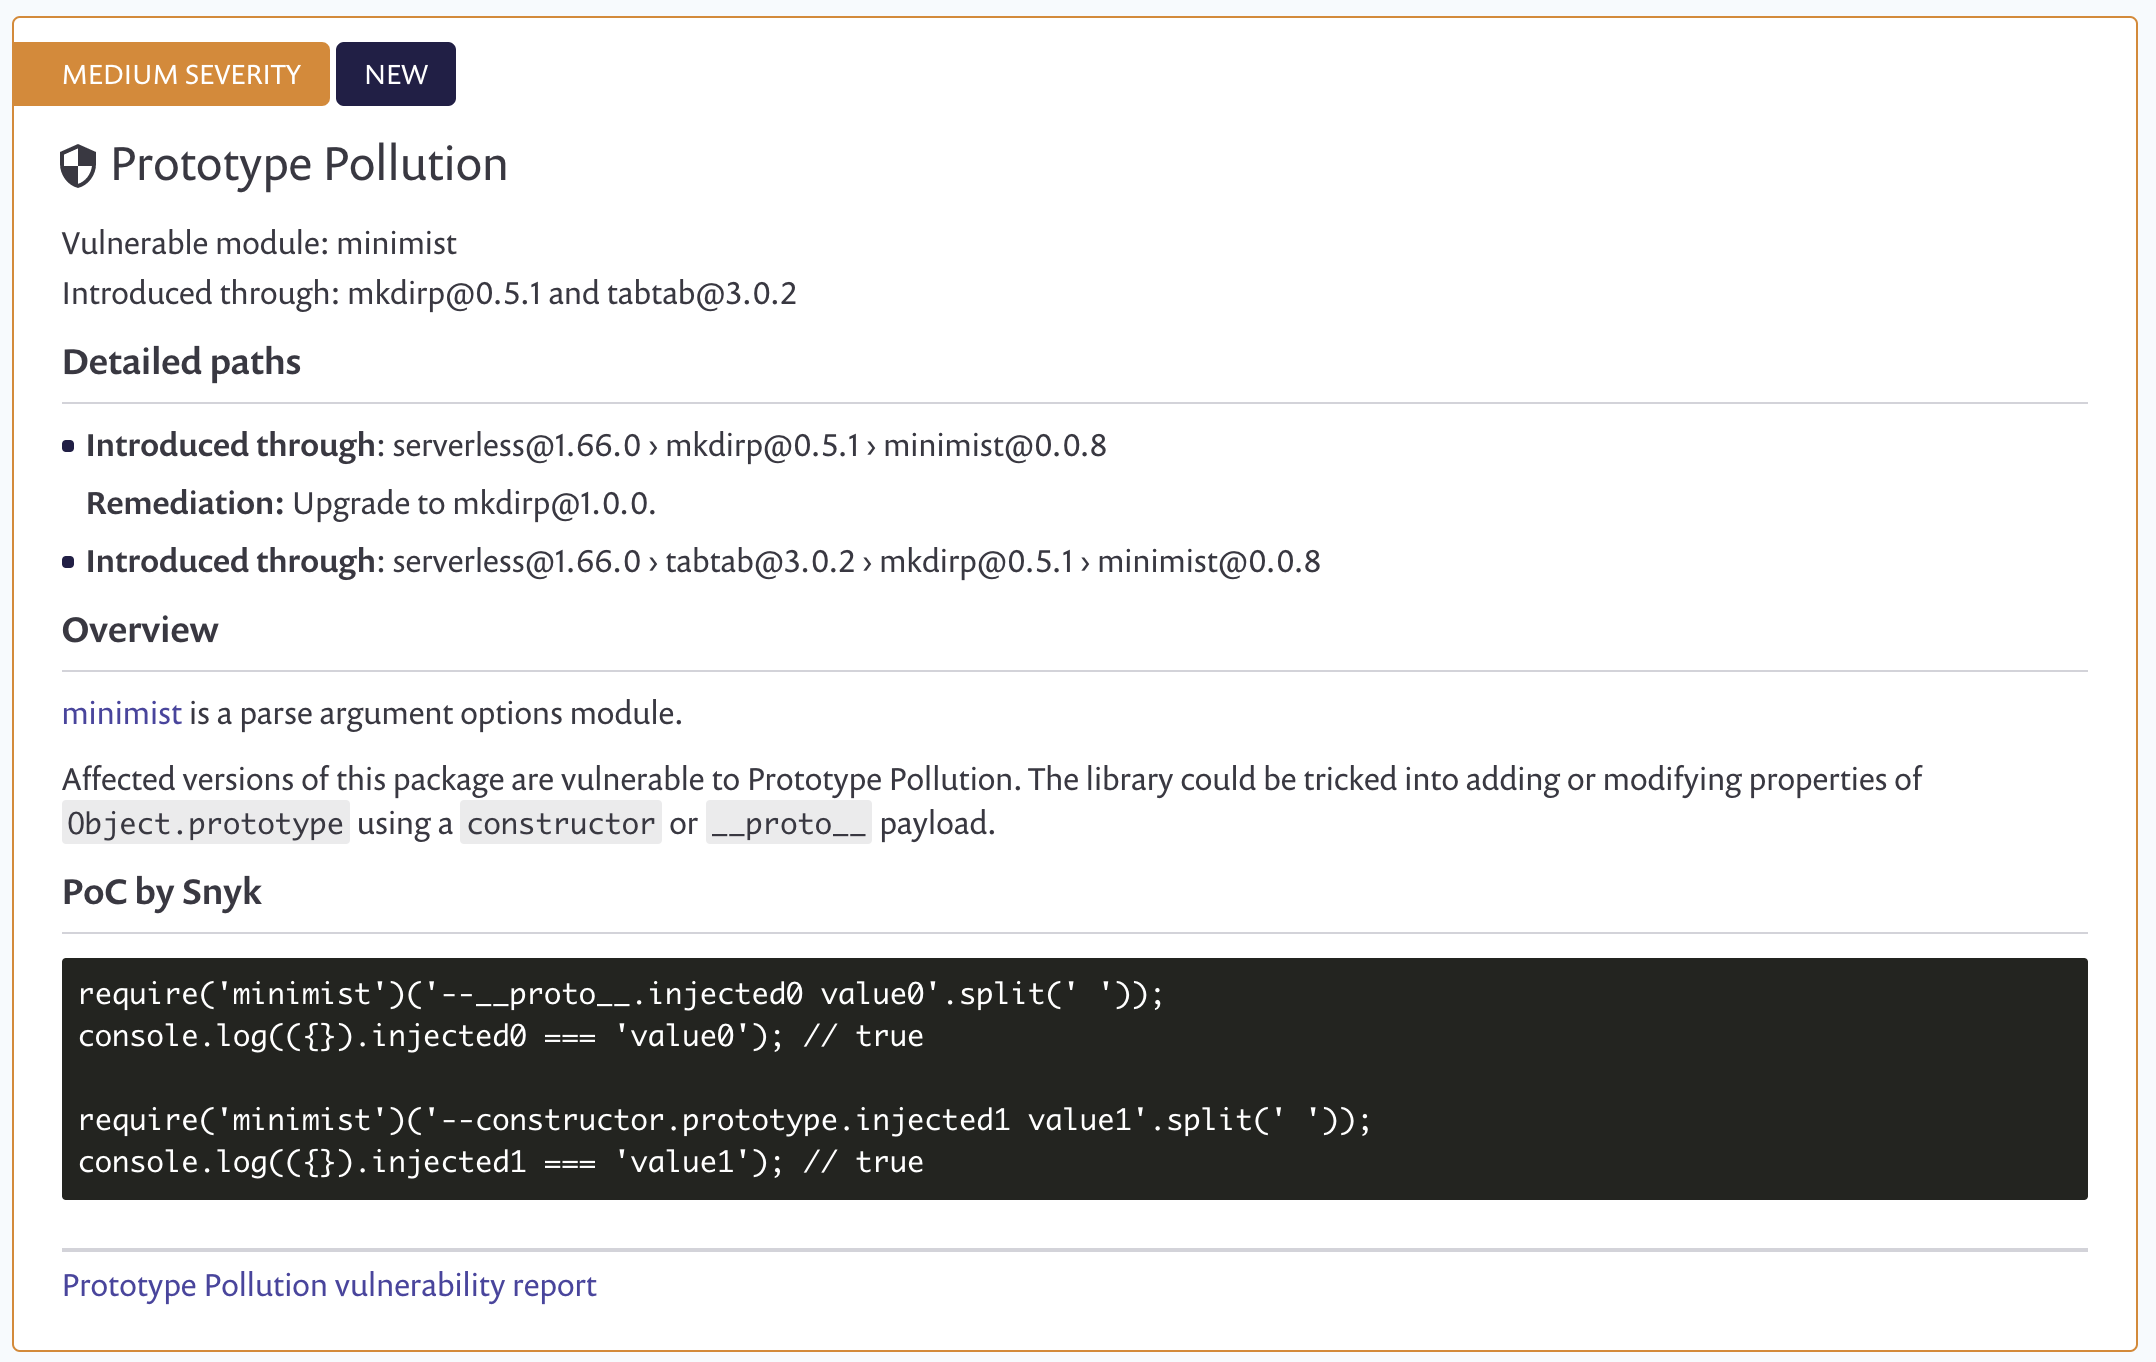Click the NEW badge
The height and width of the screenshot is (1362, 2156).
395,73
